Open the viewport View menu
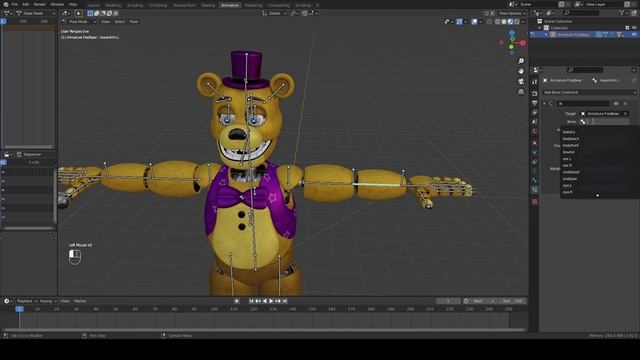The image size is (640, 360). (105, 22)
